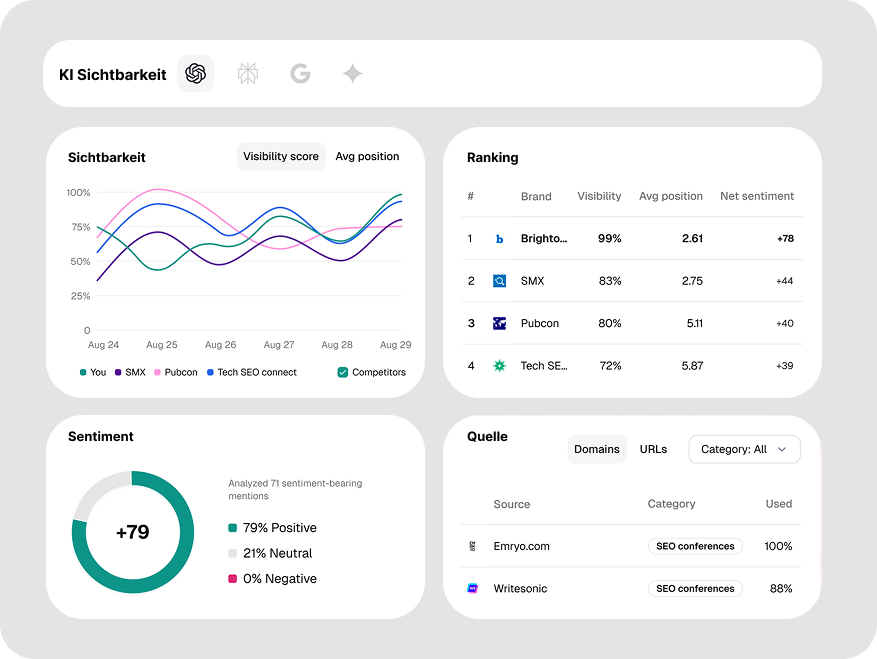Screen dimensions: 877x659
Task: Switch to the Avg position tab
Action: pyautogui.click(x=367, y=157)
